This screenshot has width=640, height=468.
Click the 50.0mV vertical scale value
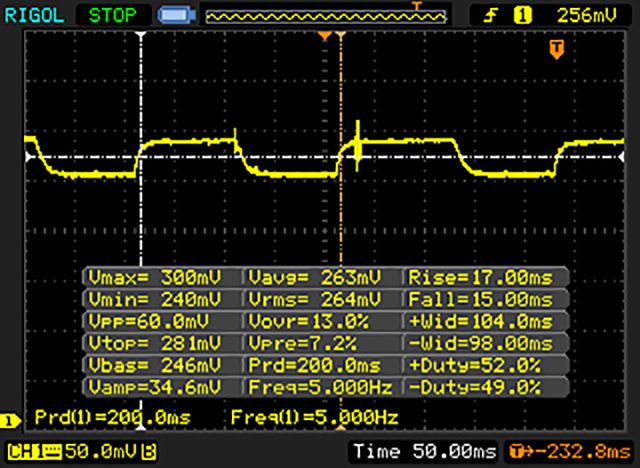coord(101,452)
